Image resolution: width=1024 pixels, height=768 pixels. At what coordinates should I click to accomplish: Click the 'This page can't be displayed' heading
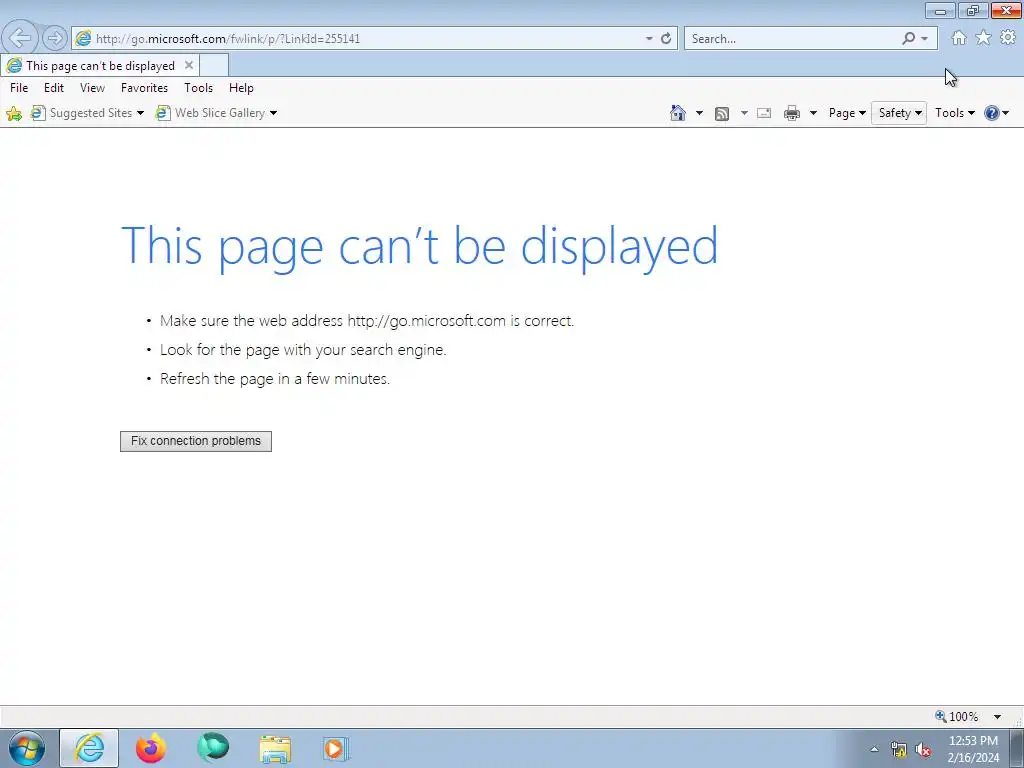(419, 246)
